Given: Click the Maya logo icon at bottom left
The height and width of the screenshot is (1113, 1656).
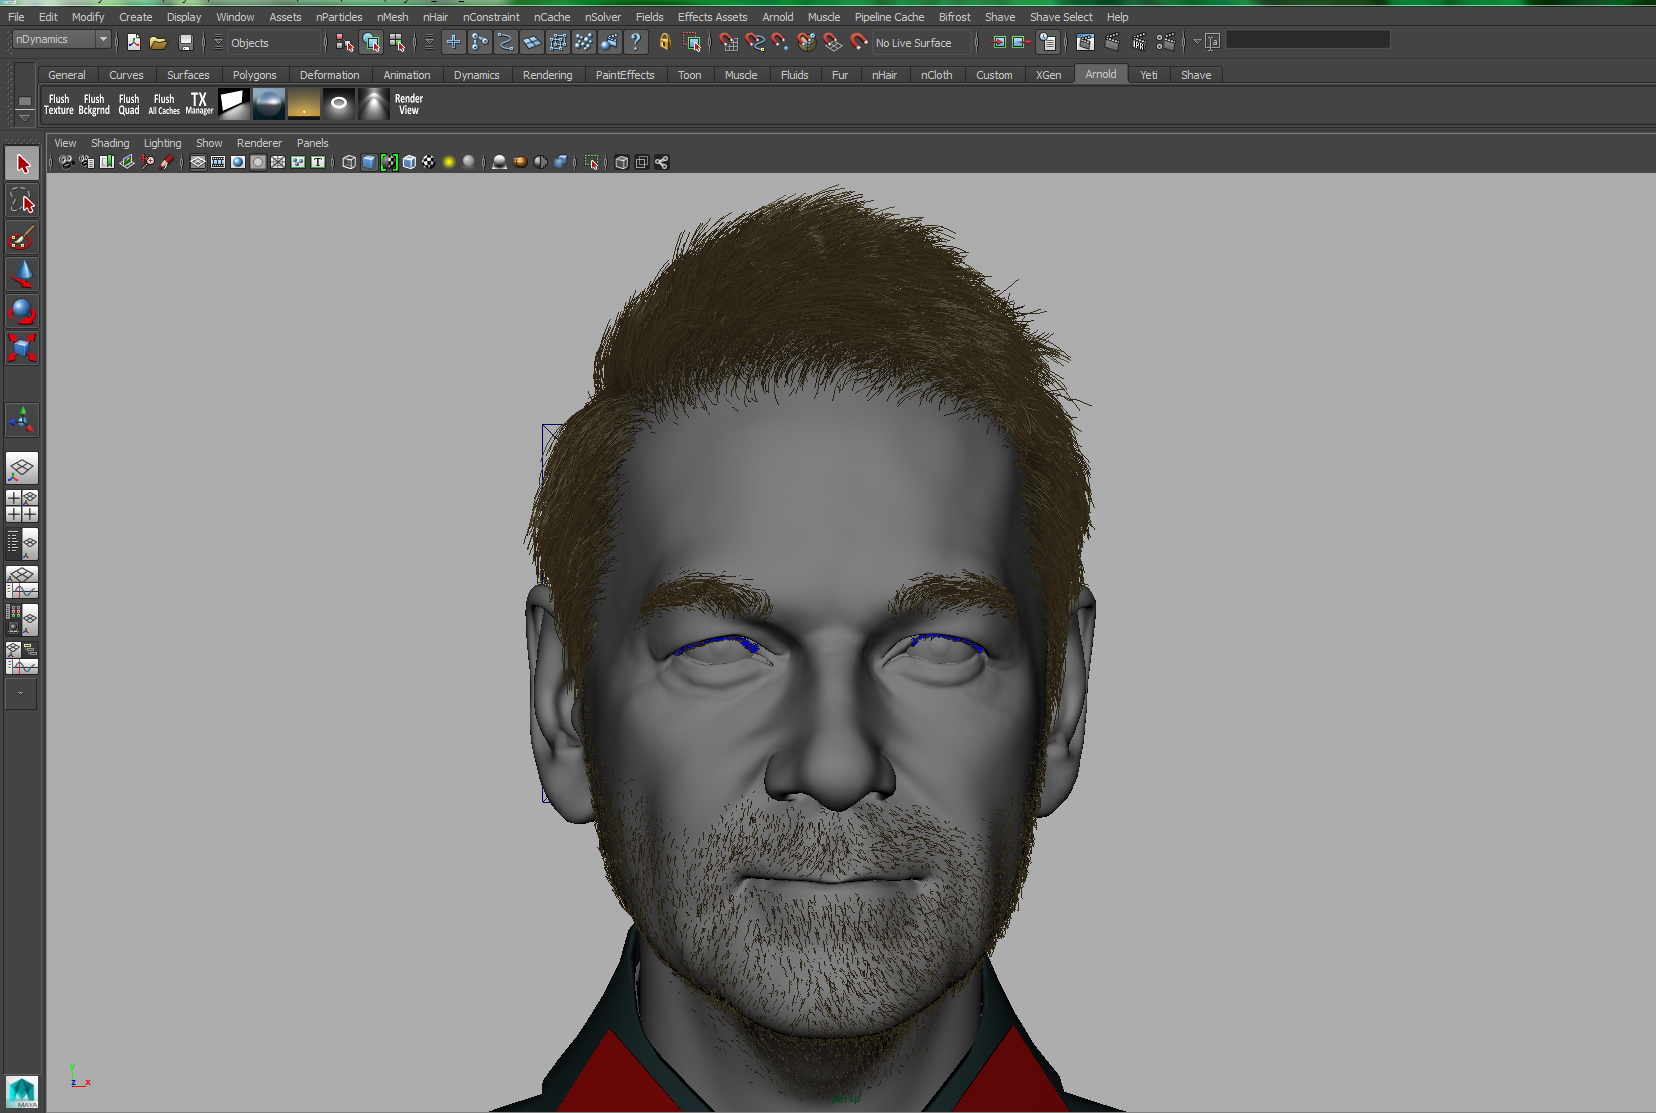Looking at the screenshot, I should [22, 1091].
